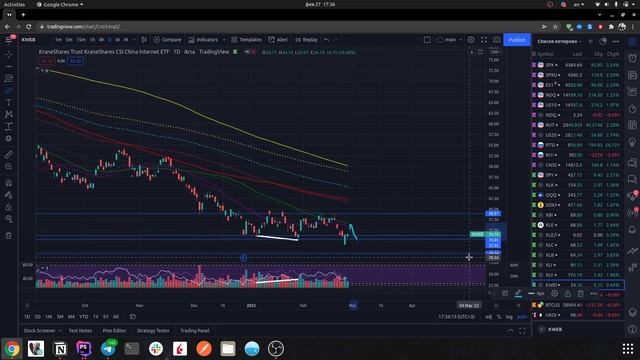Viewport: 640px width, 360px height.
Task: Select RUT row in watchlist
Action: coord(578,125)
